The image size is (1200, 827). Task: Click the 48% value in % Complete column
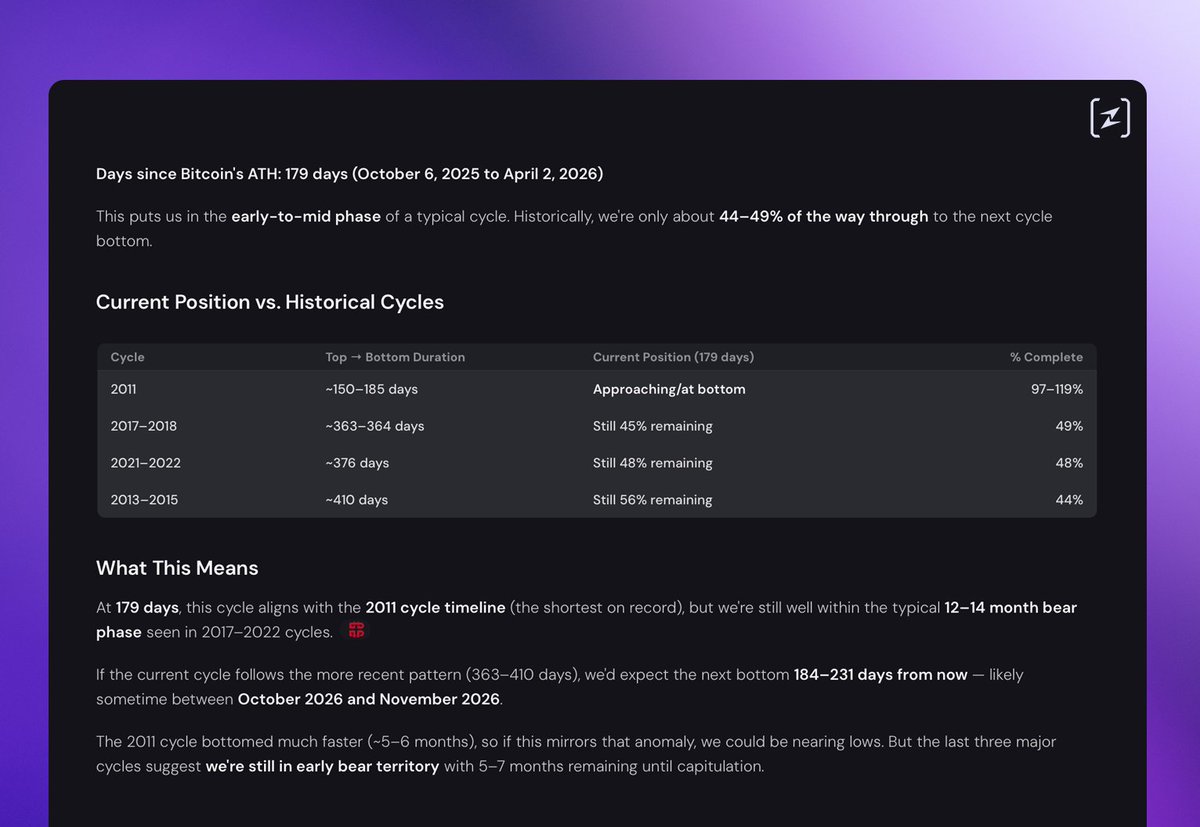(x=1069, y=463)
